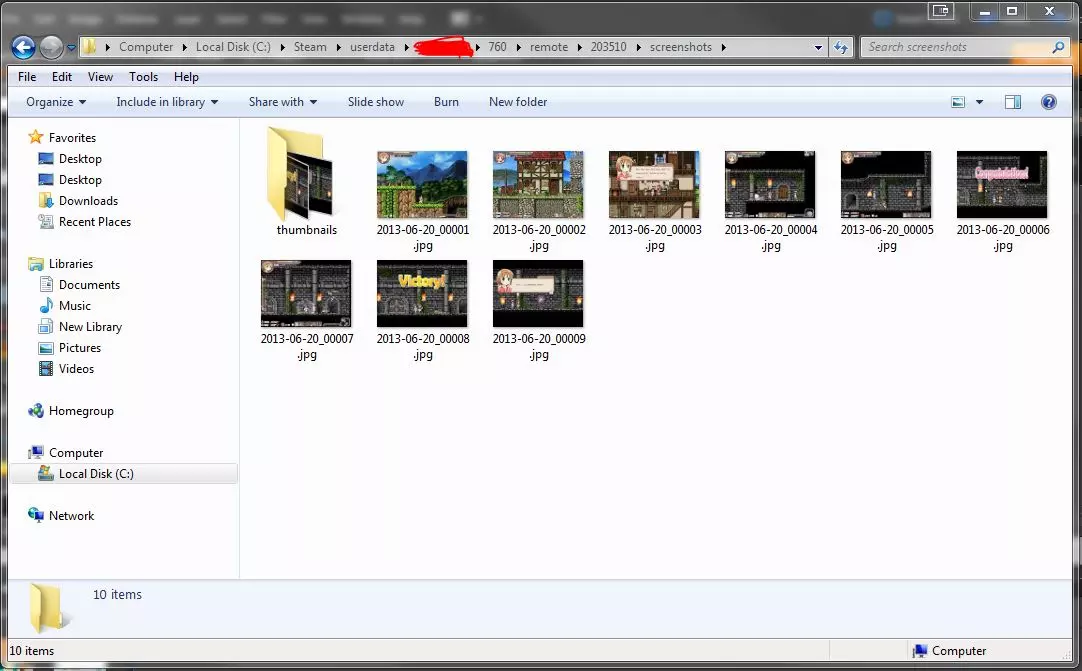Expand the Organize dropdown

point(56,101)
